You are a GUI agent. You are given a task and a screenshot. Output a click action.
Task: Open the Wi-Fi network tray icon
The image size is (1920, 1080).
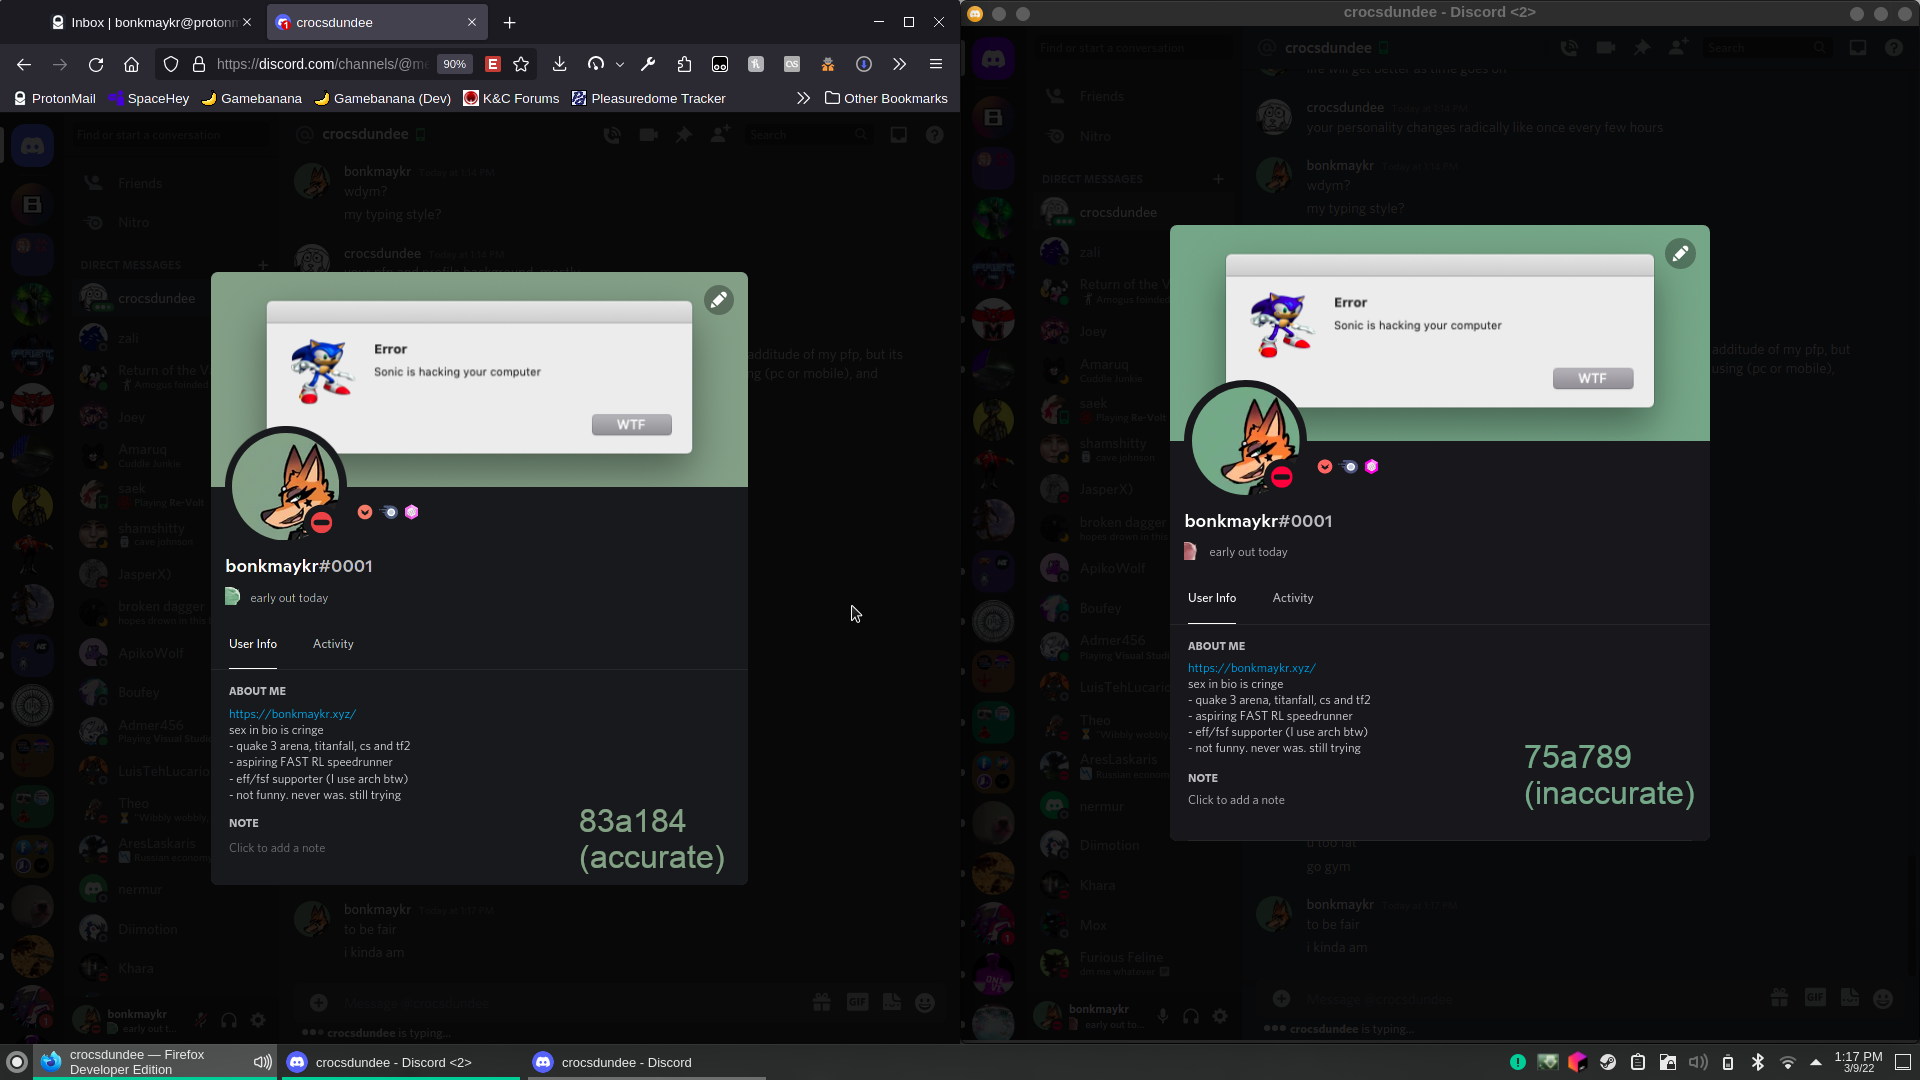[x=1787, y=1062]
